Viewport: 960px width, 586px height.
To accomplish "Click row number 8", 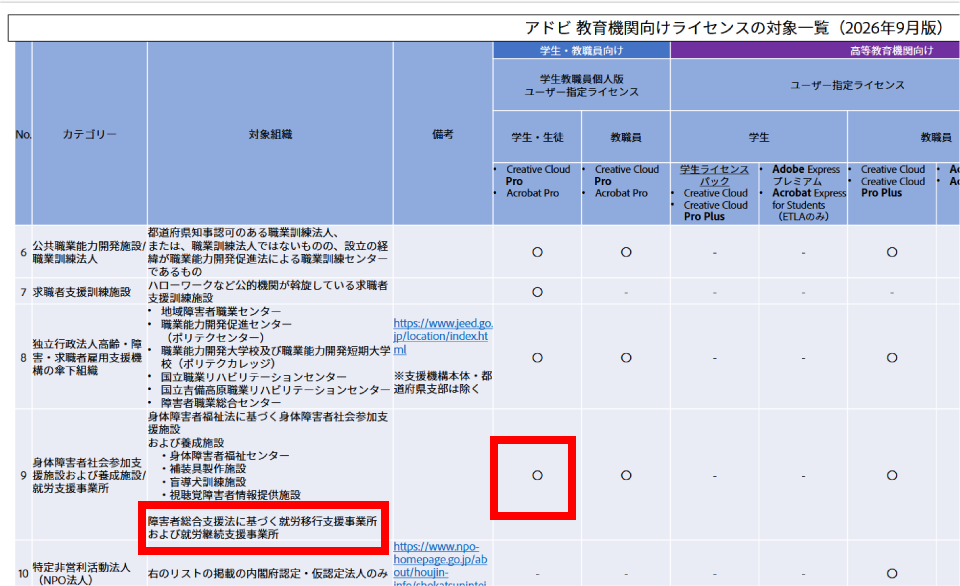I will (x=23, y=358).
